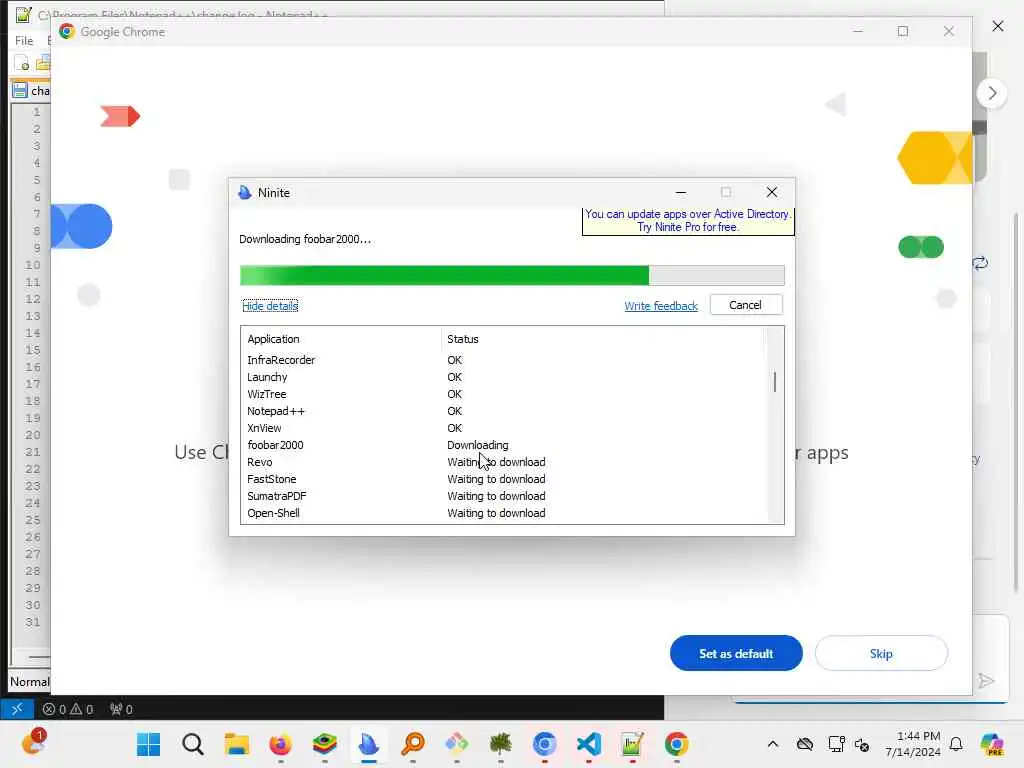1024x768 pixels.
Task: Minimize the Google Chrome window
Action: click(858, 31)
